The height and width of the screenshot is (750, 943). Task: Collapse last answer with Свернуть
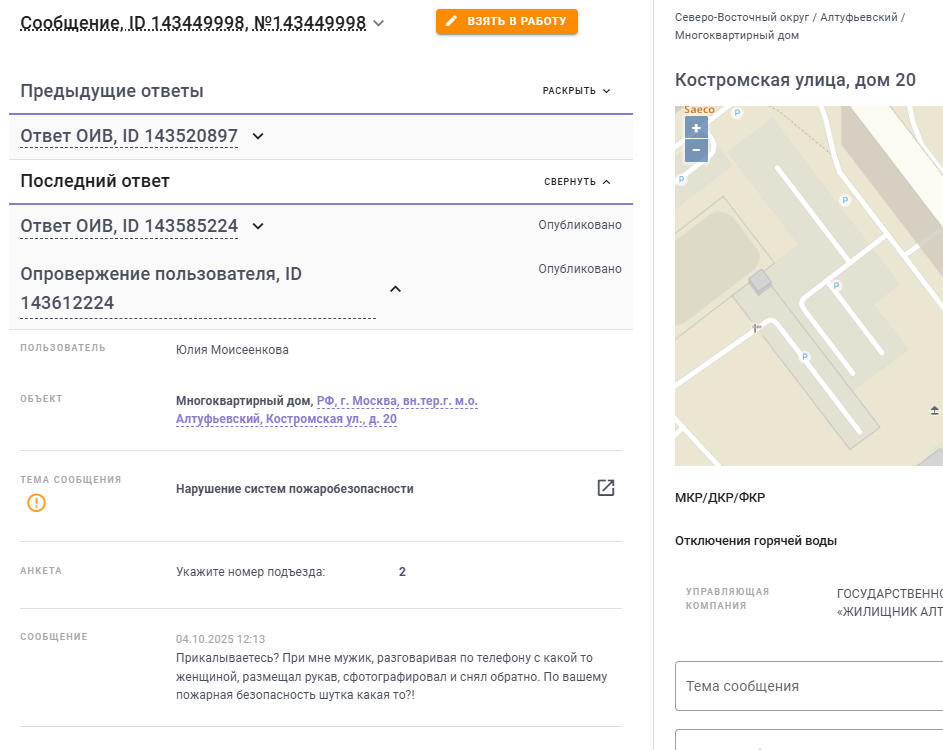point(577,182)
